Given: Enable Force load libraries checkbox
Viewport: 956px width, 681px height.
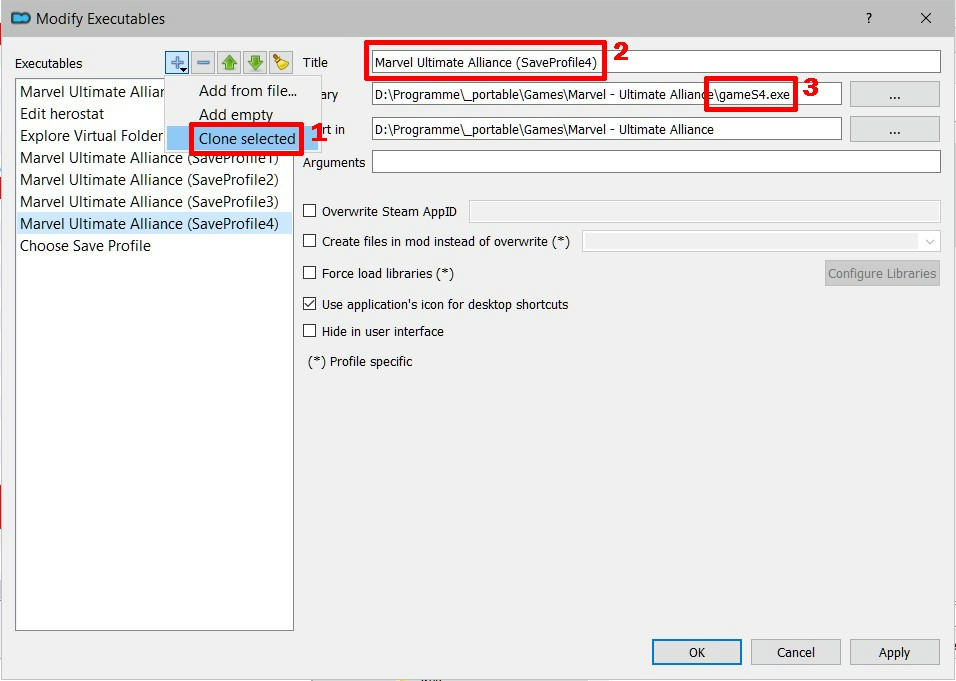Looking at the screenshot, I should pos(310,273).
